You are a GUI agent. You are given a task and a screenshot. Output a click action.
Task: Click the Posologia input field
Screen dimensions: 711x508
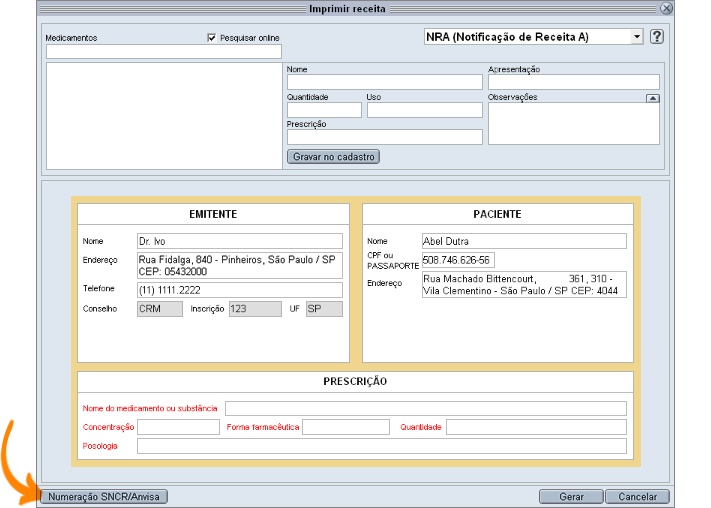coord(382,446)
